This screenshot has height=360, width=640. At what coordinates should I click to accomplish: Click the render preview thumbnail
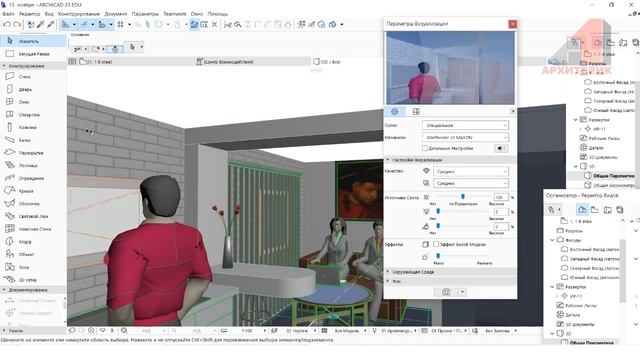450,68
